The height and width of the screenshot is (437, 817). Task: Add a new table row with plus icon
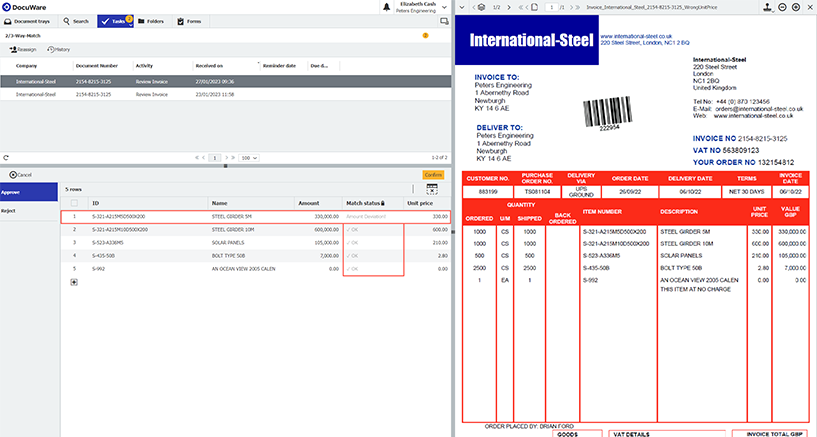74,282
